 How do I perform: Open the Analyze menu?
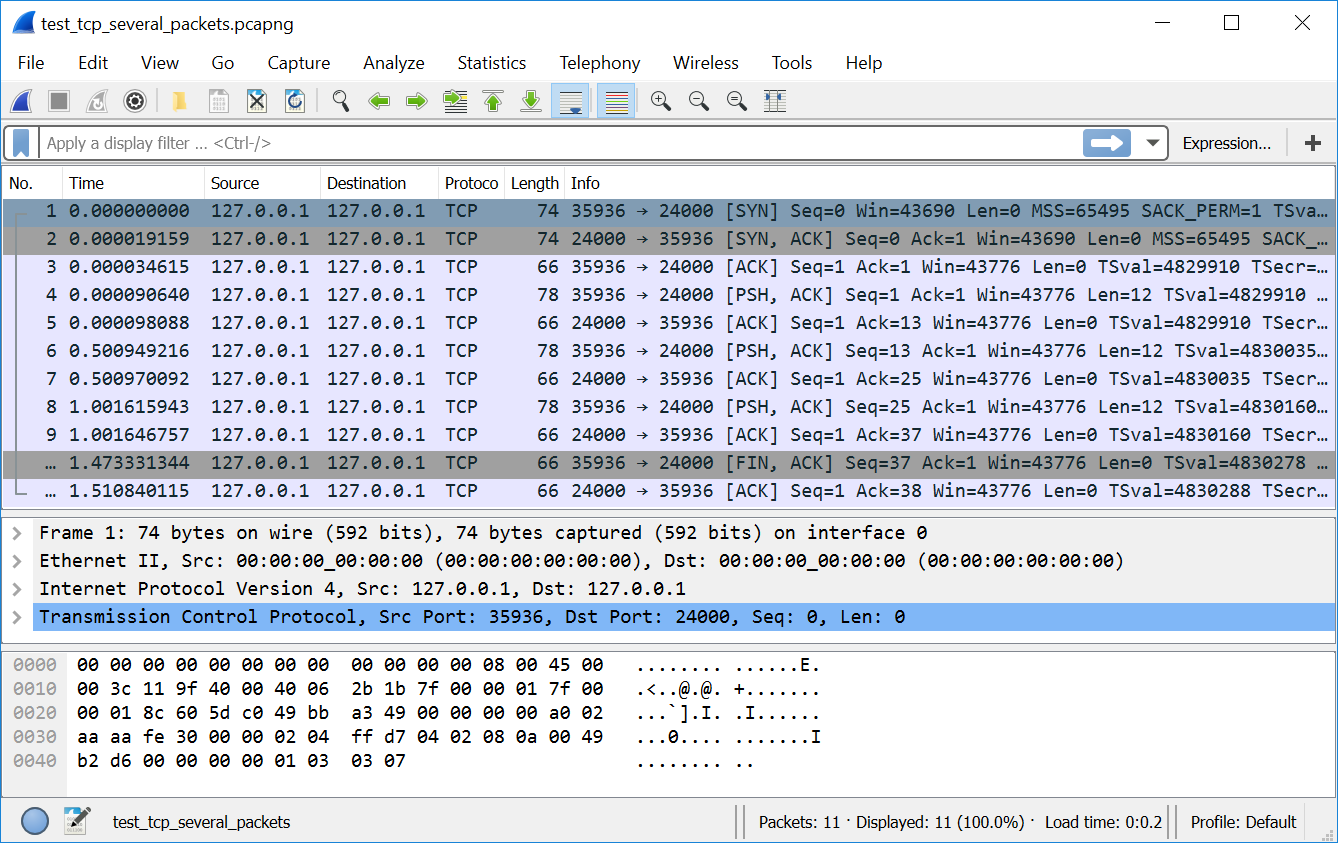(393, 63)
